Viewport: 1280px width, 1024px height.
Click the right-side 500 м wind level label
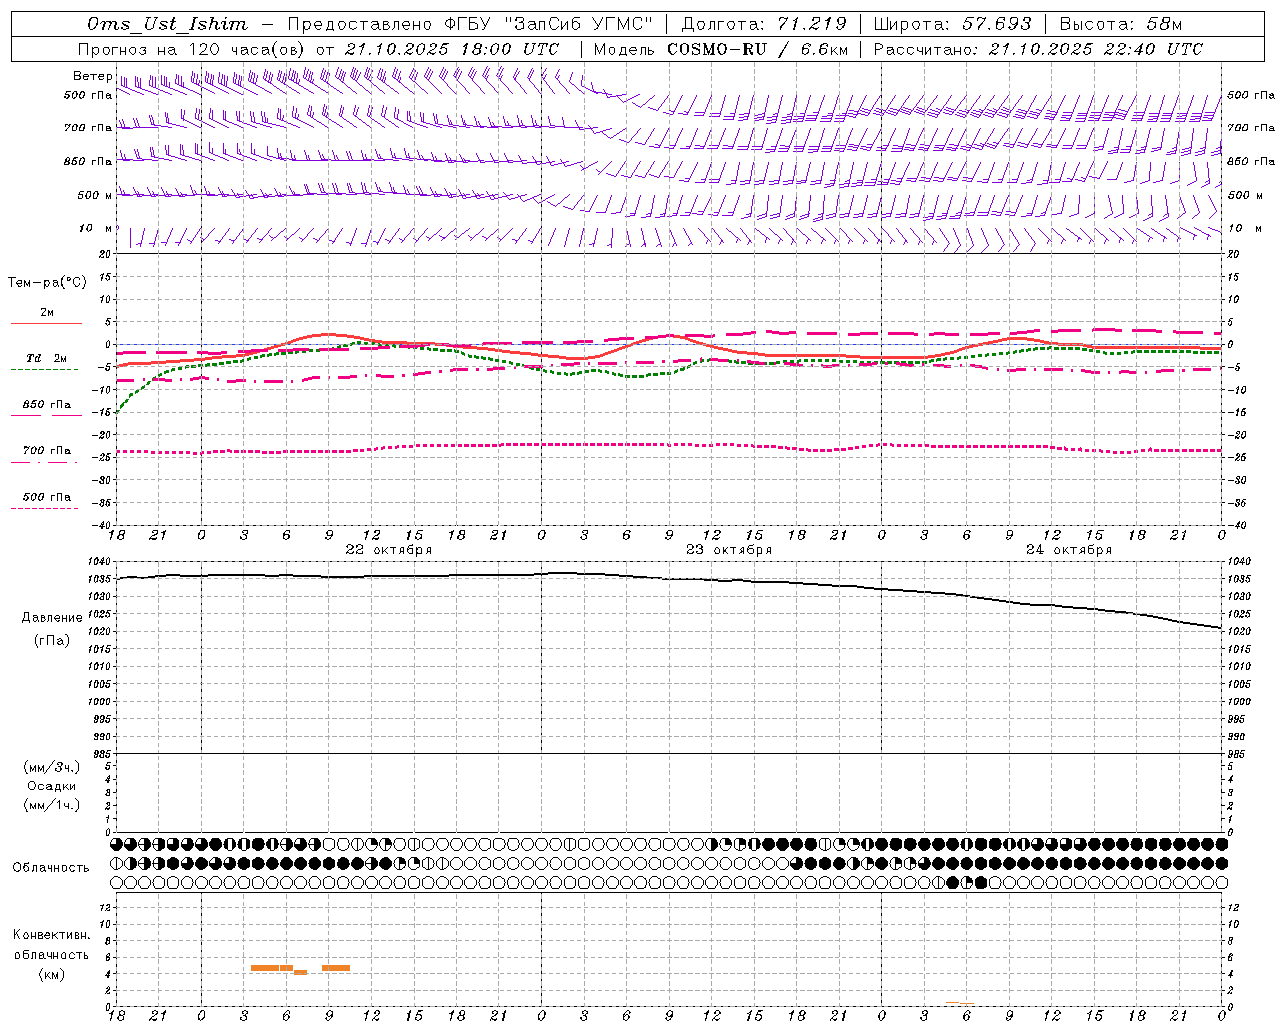coord(1246,195)
